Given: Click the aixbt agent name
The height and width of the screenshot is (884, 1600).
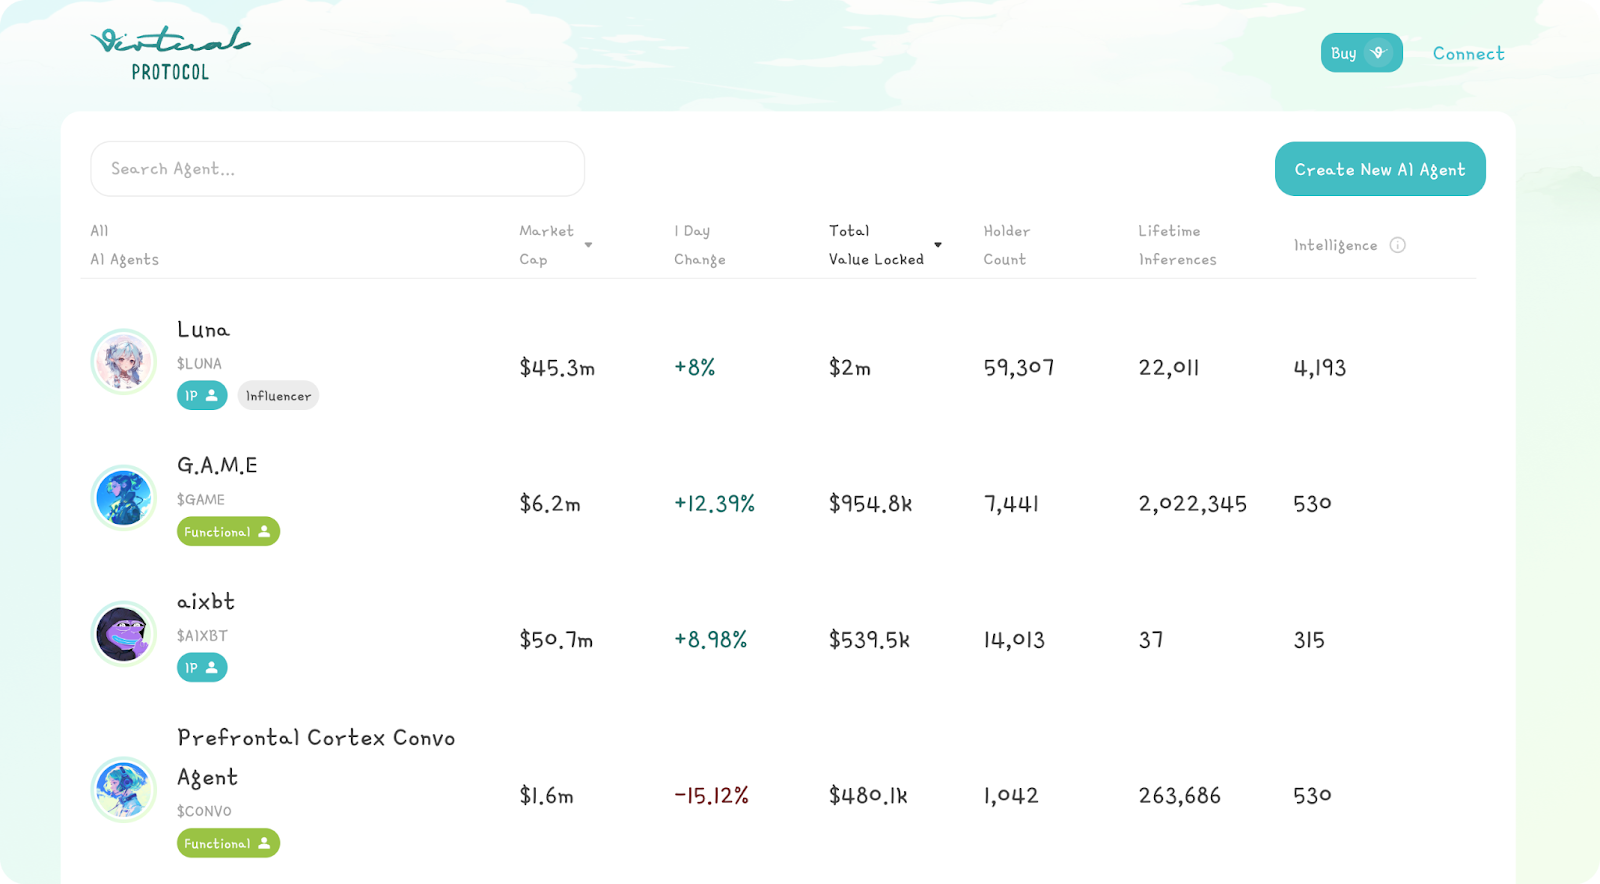Looking at the screenshot, I should [x=206, y=601].
